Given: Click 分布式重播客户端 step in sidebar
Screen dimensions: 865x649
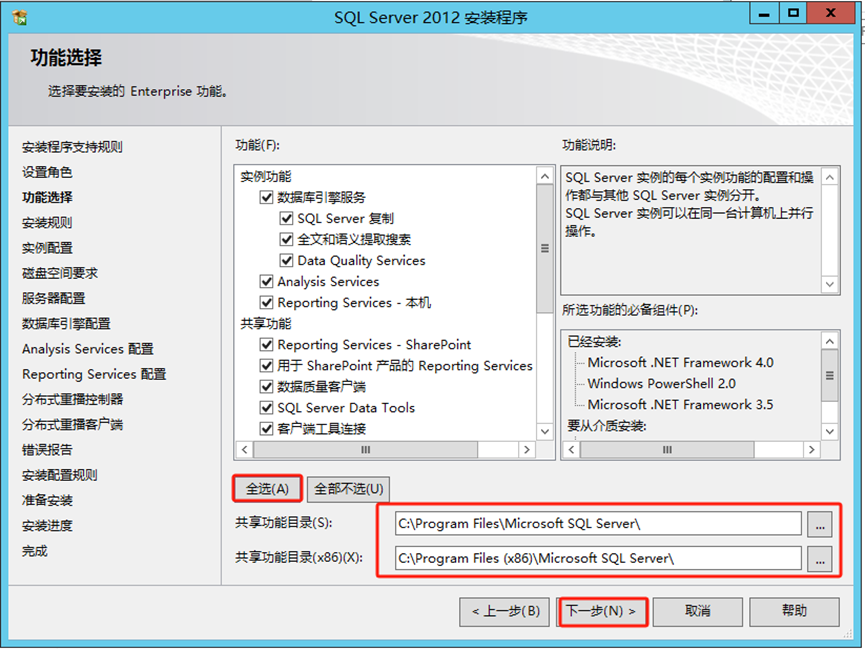Looking at the screenshot, I should pos(72,425).
